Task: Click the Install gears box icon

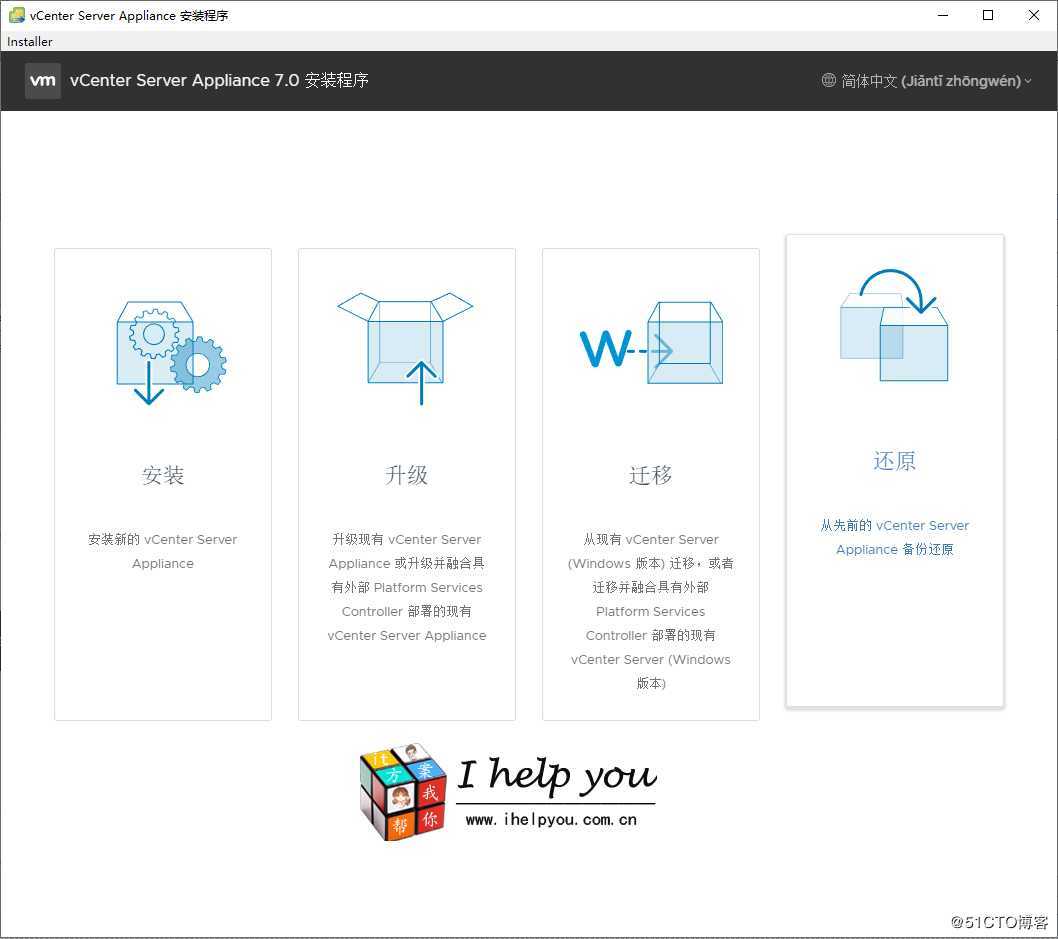Action: coord(171,352)
